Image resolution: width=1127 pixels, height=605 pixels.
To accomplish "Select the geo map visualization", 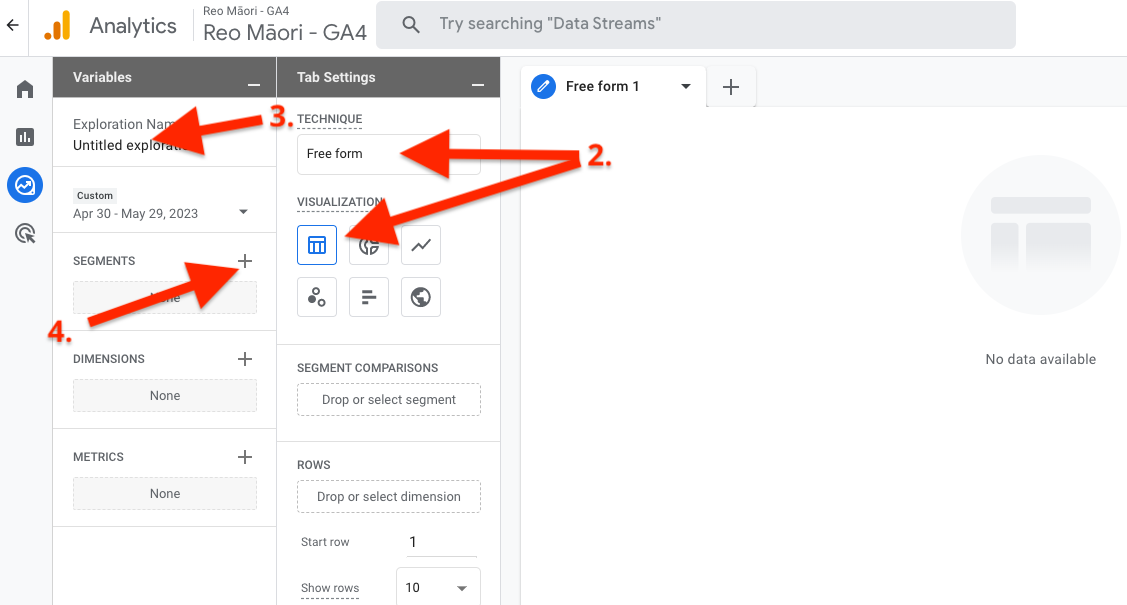I will click(420, 296).
